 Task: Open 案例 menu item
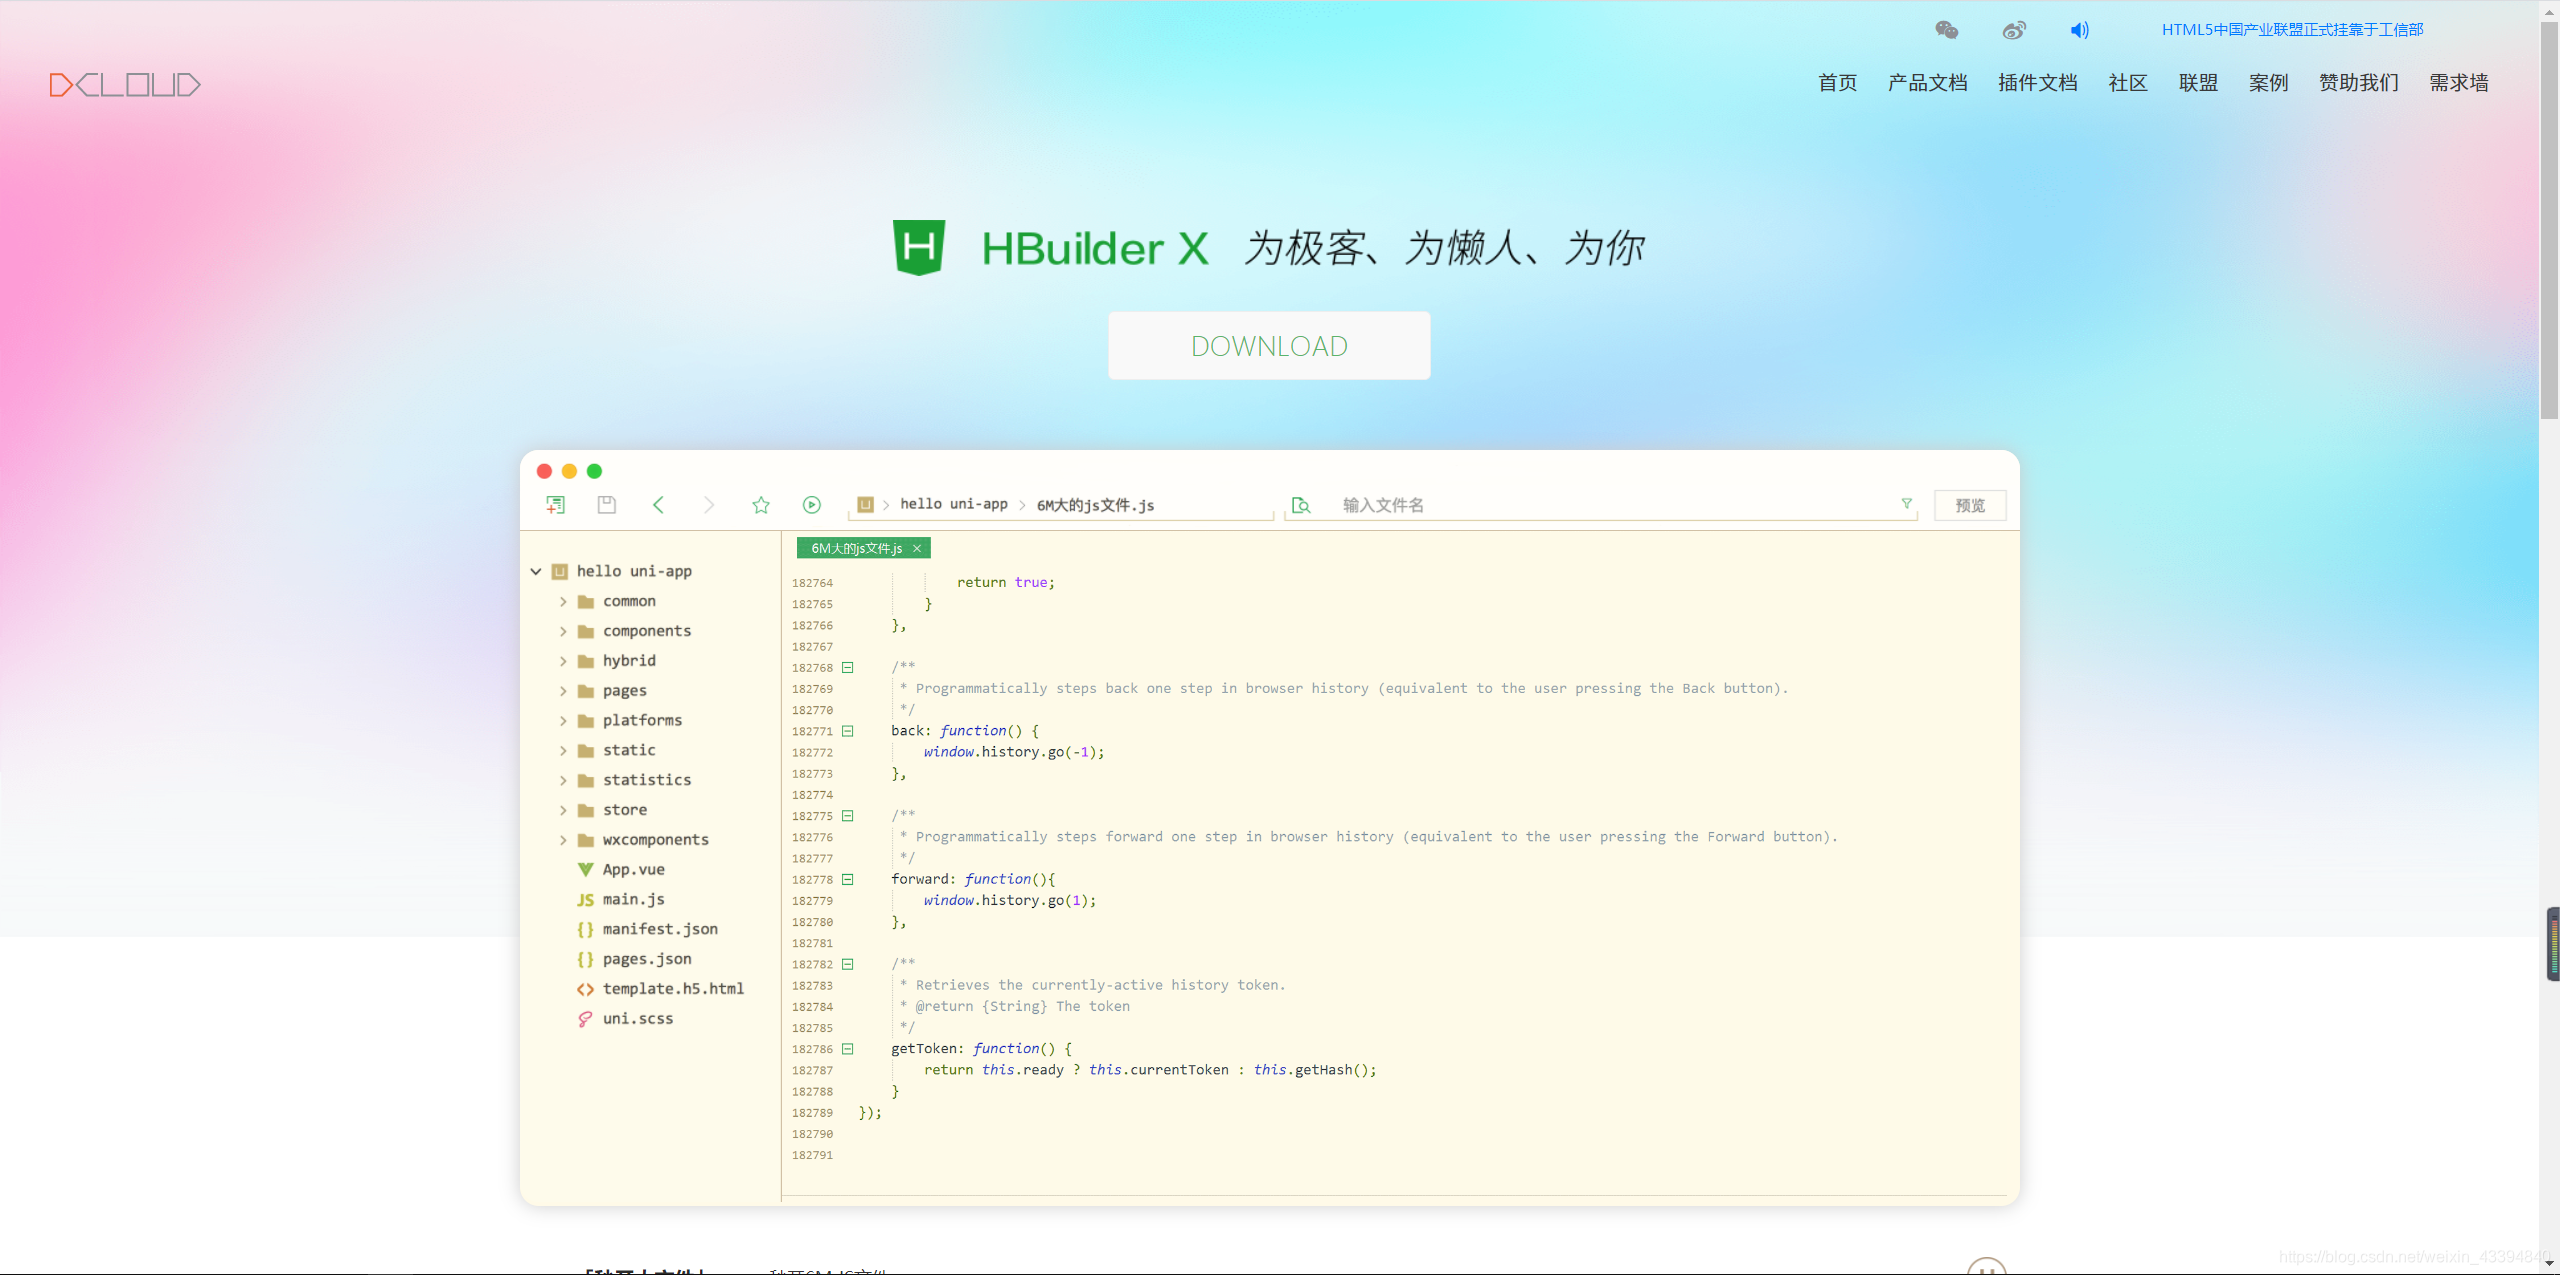(x=2268, y=83)
